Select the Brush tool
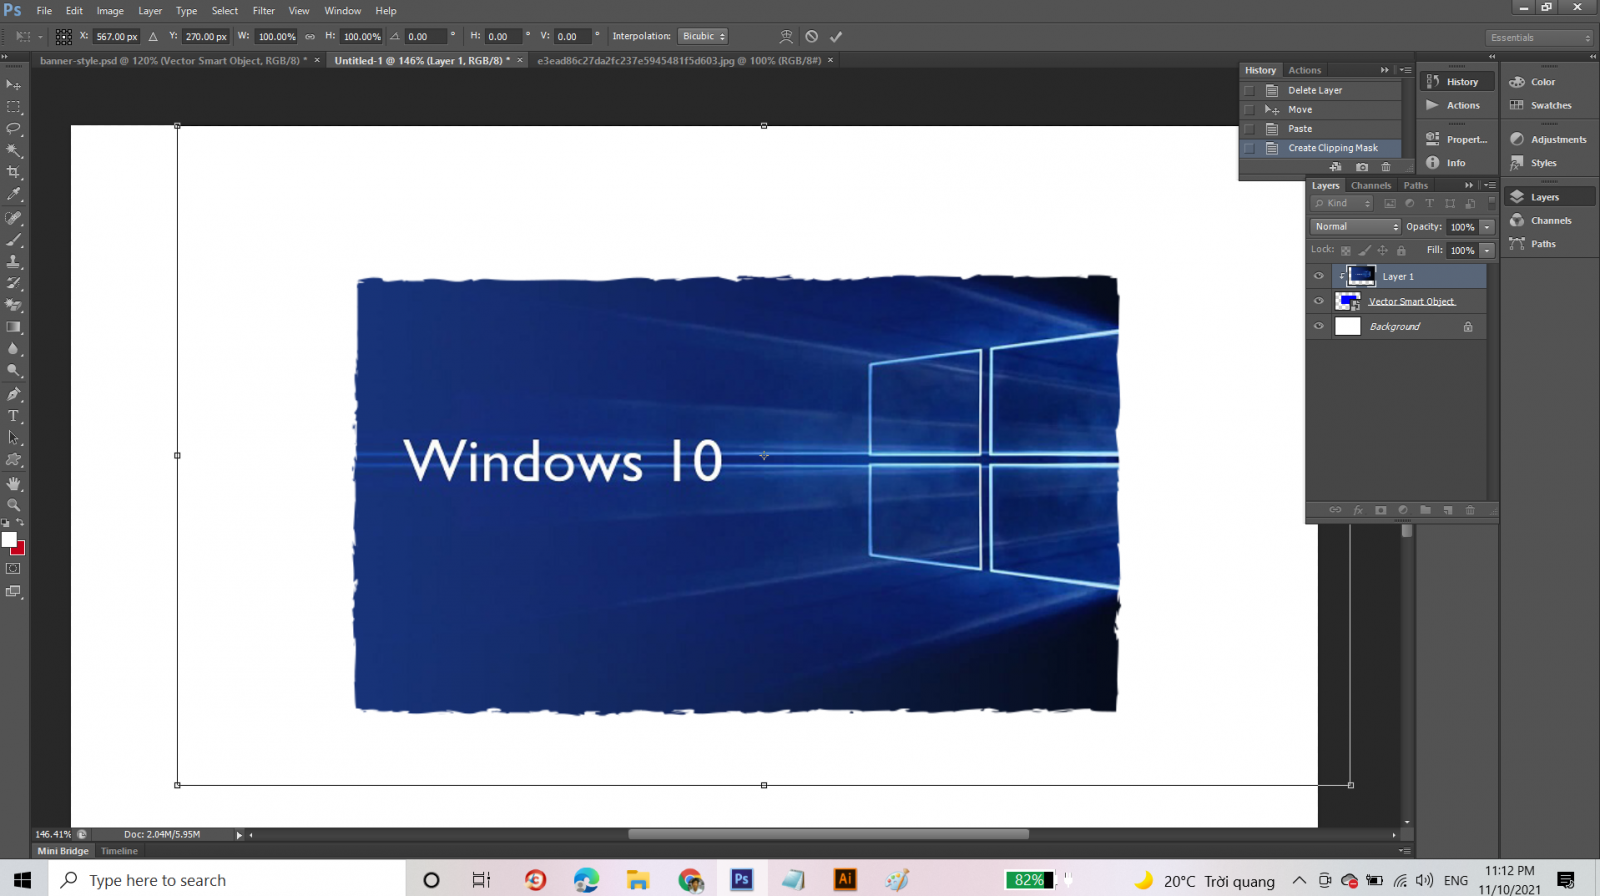The image size is (1600, 896). tap(14, 240)
